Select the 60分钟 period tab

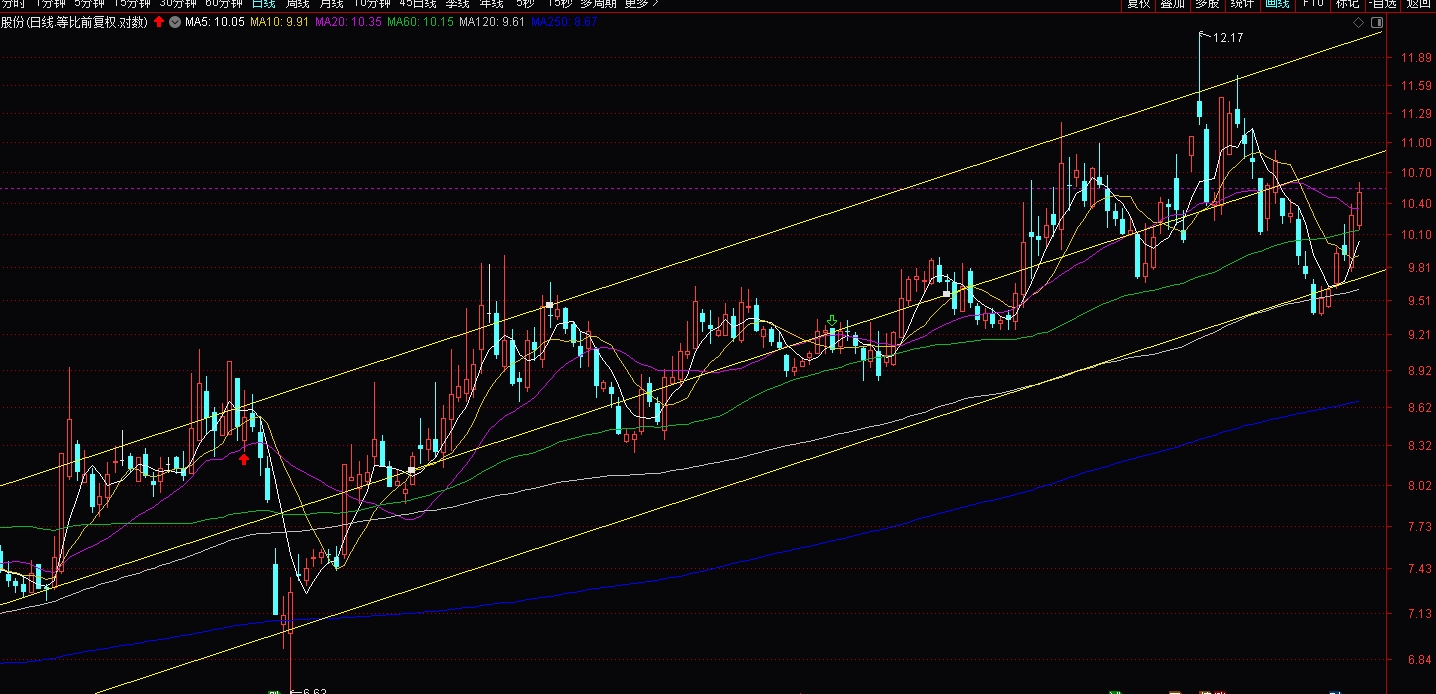[224, 4]
